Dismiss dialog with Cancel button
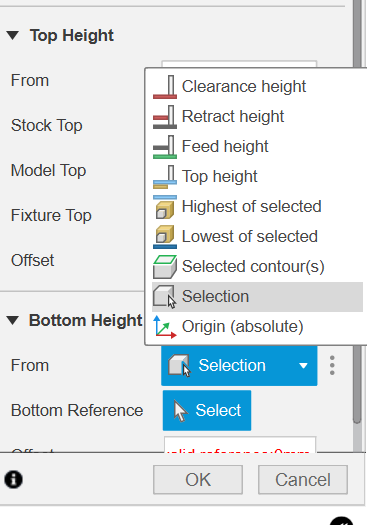367x525 pixels. pyautogui.click(x=303, y=479)
